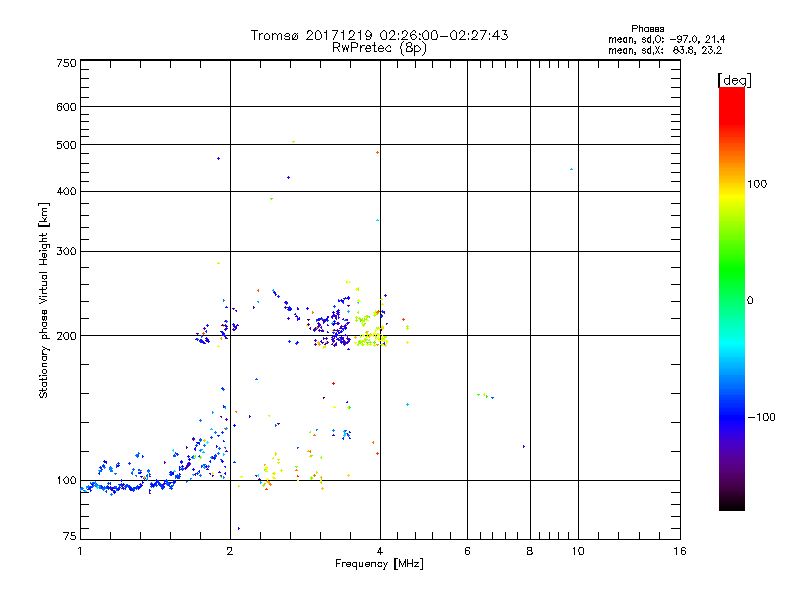
Task: Click the 'mean, sd,X: 83.8, 23.2' line
Action: pyautogui.click(x=665, y=50)
